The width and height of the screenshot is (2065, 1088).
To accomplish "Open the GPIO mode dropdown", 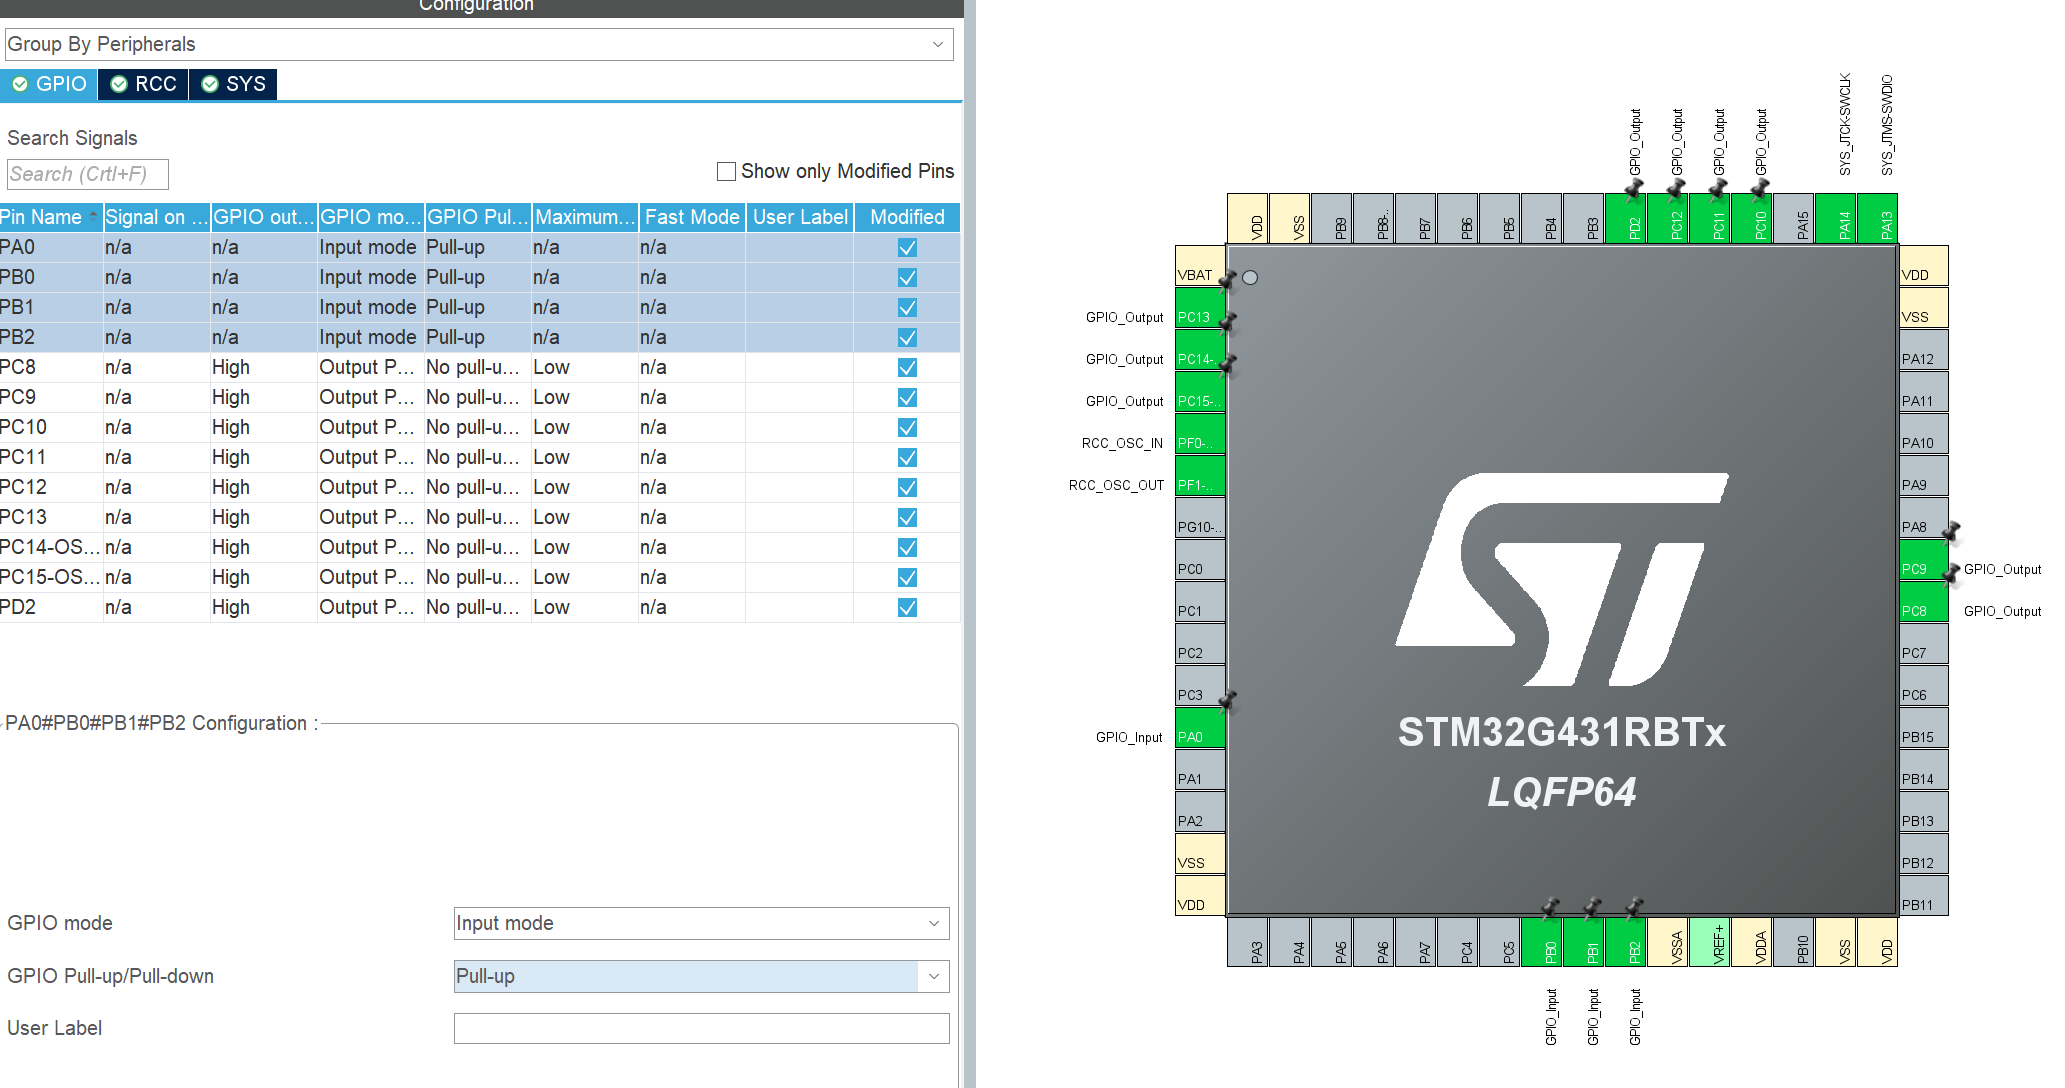I will (x=701, y=923).
